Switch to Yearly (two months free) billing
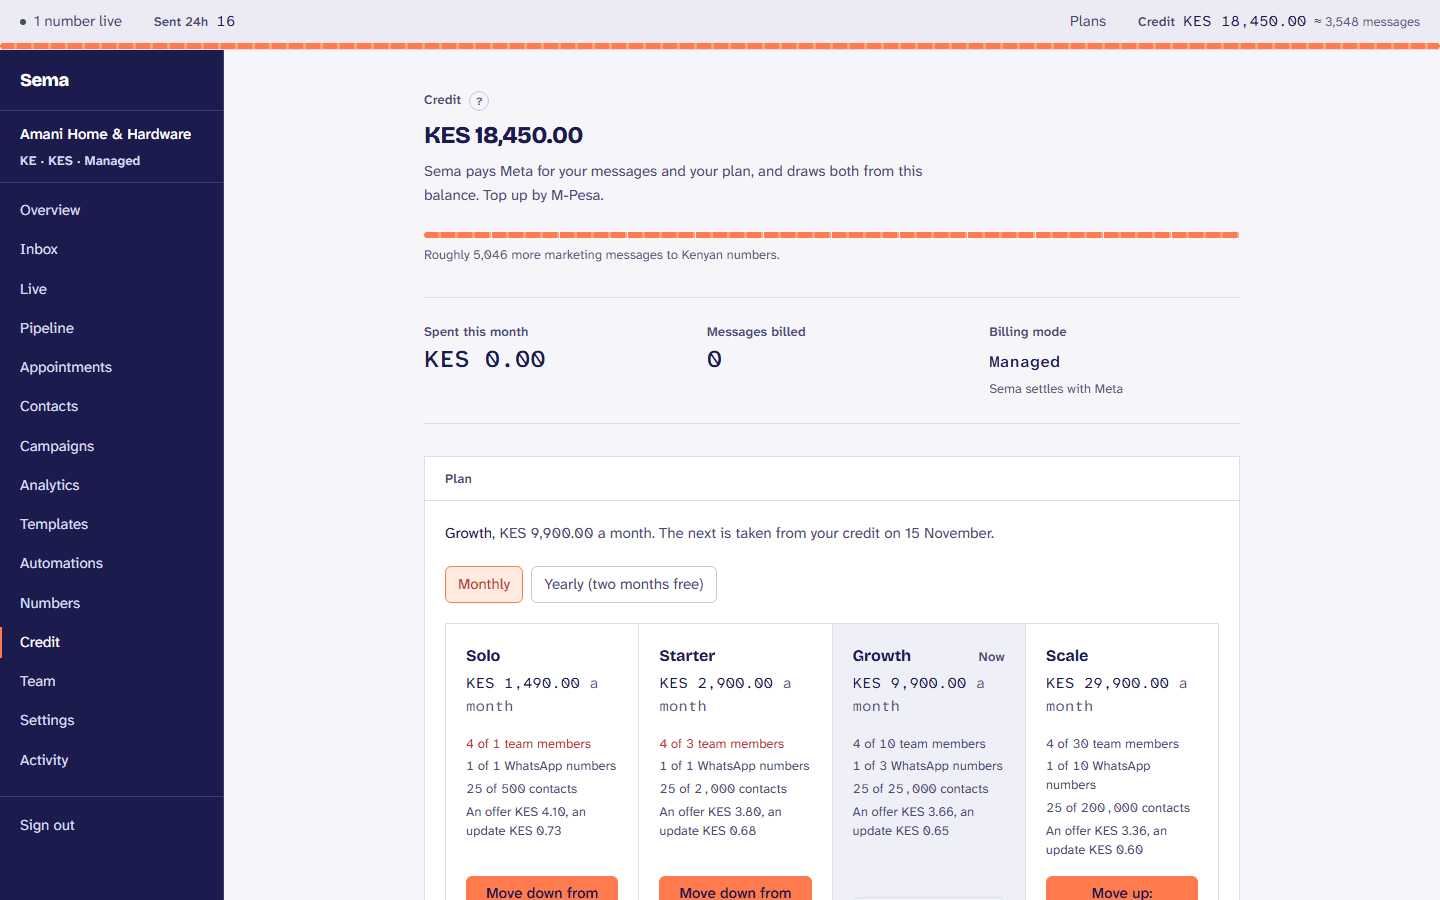Image resolution: width=1440 pixels, height=900 pixels. (x=624, y=585)
